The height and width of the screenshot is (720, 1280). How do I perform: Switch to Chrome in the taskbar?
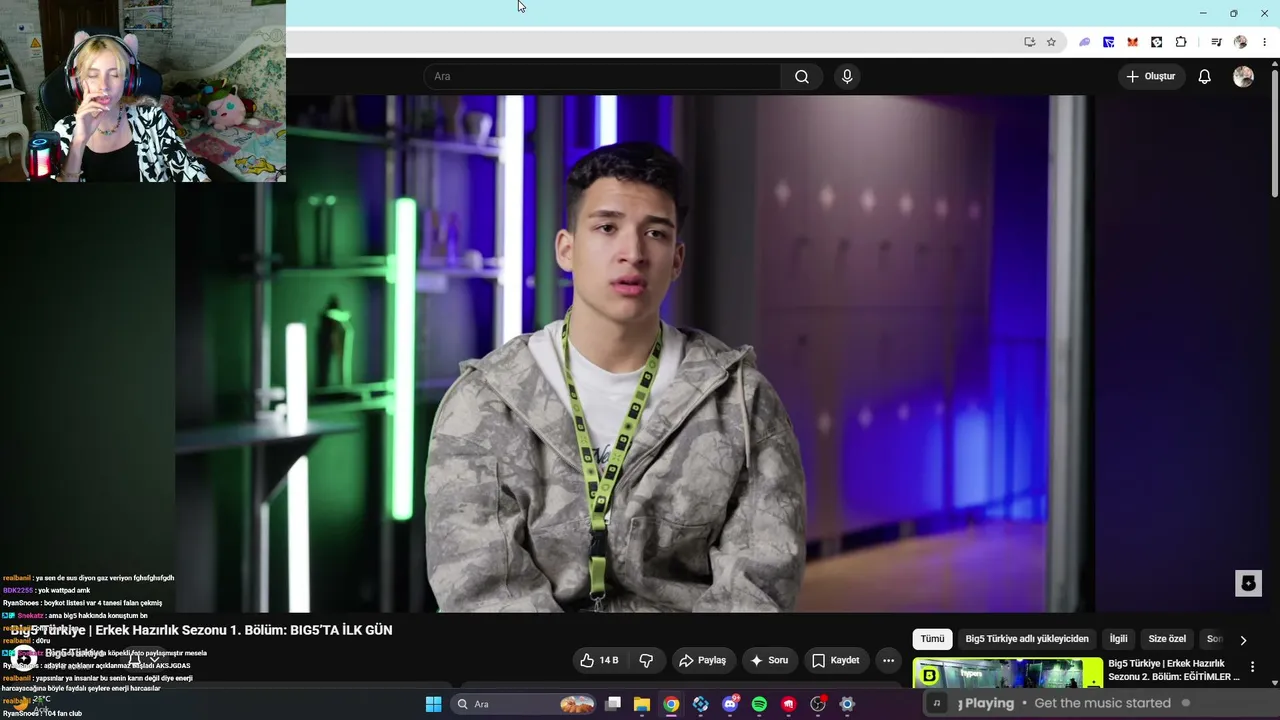671,704
